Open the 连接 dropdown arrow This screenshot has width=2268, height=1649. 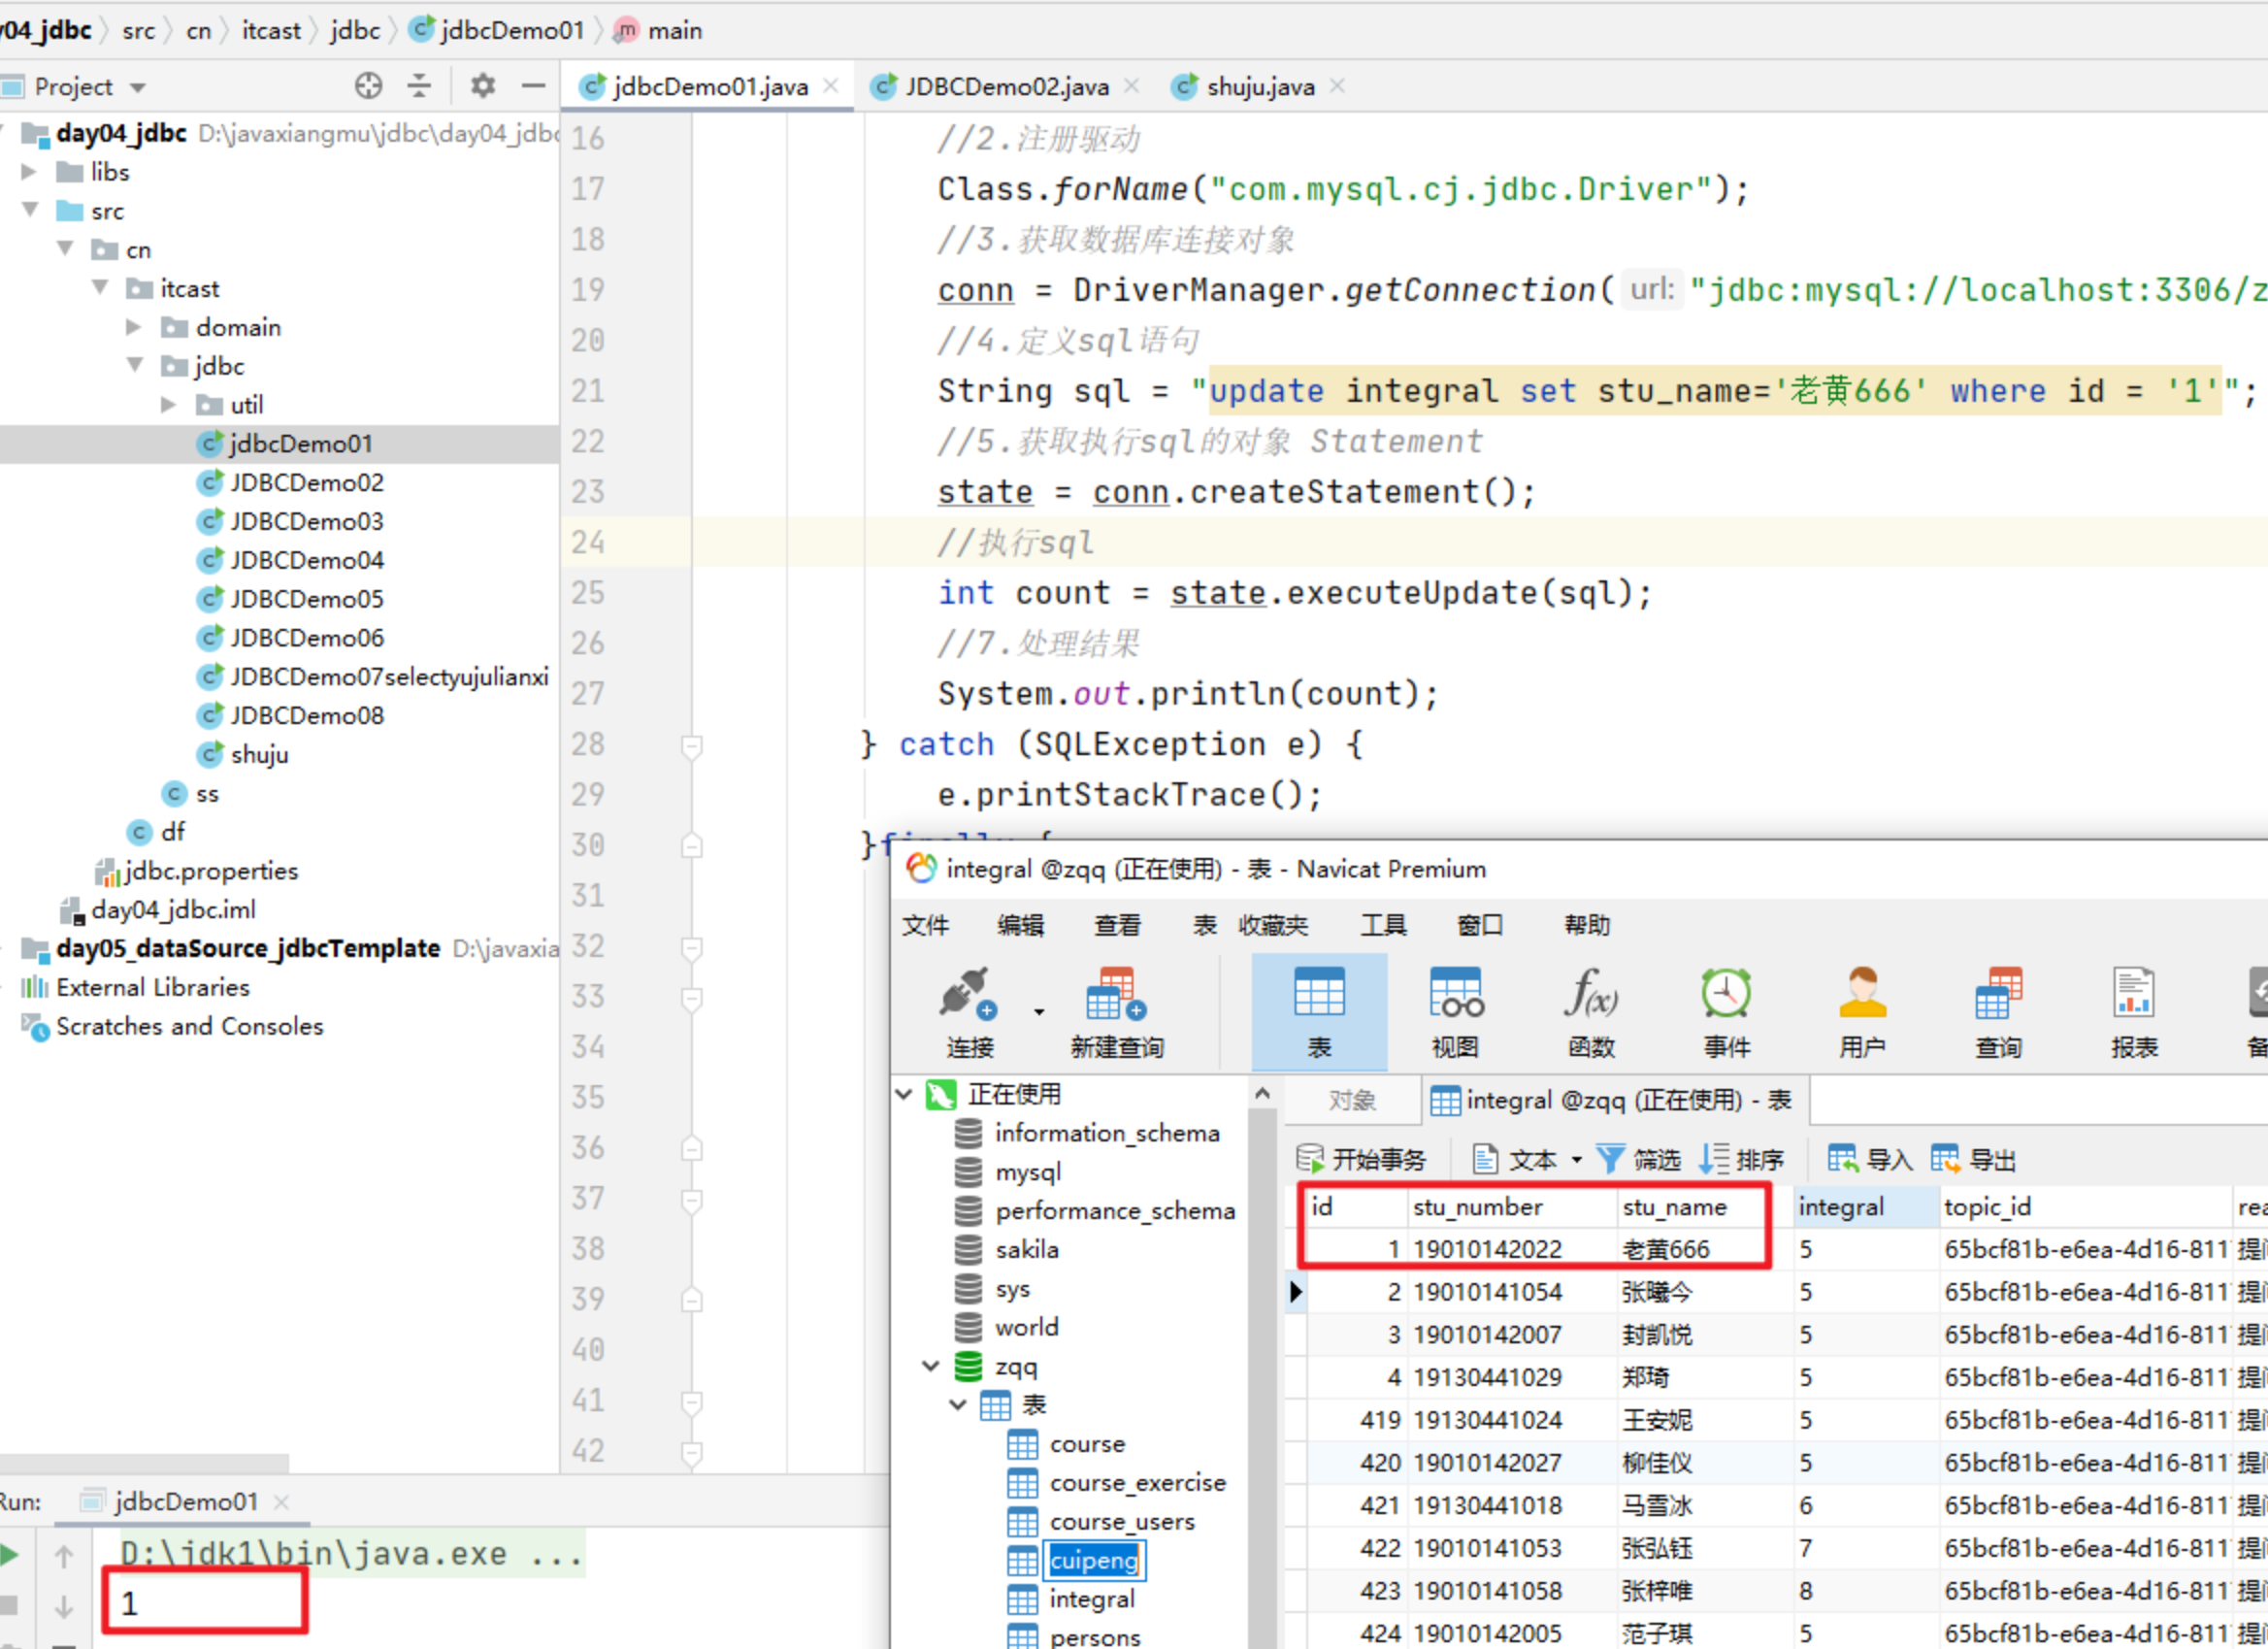(x=1039, y=1012)
